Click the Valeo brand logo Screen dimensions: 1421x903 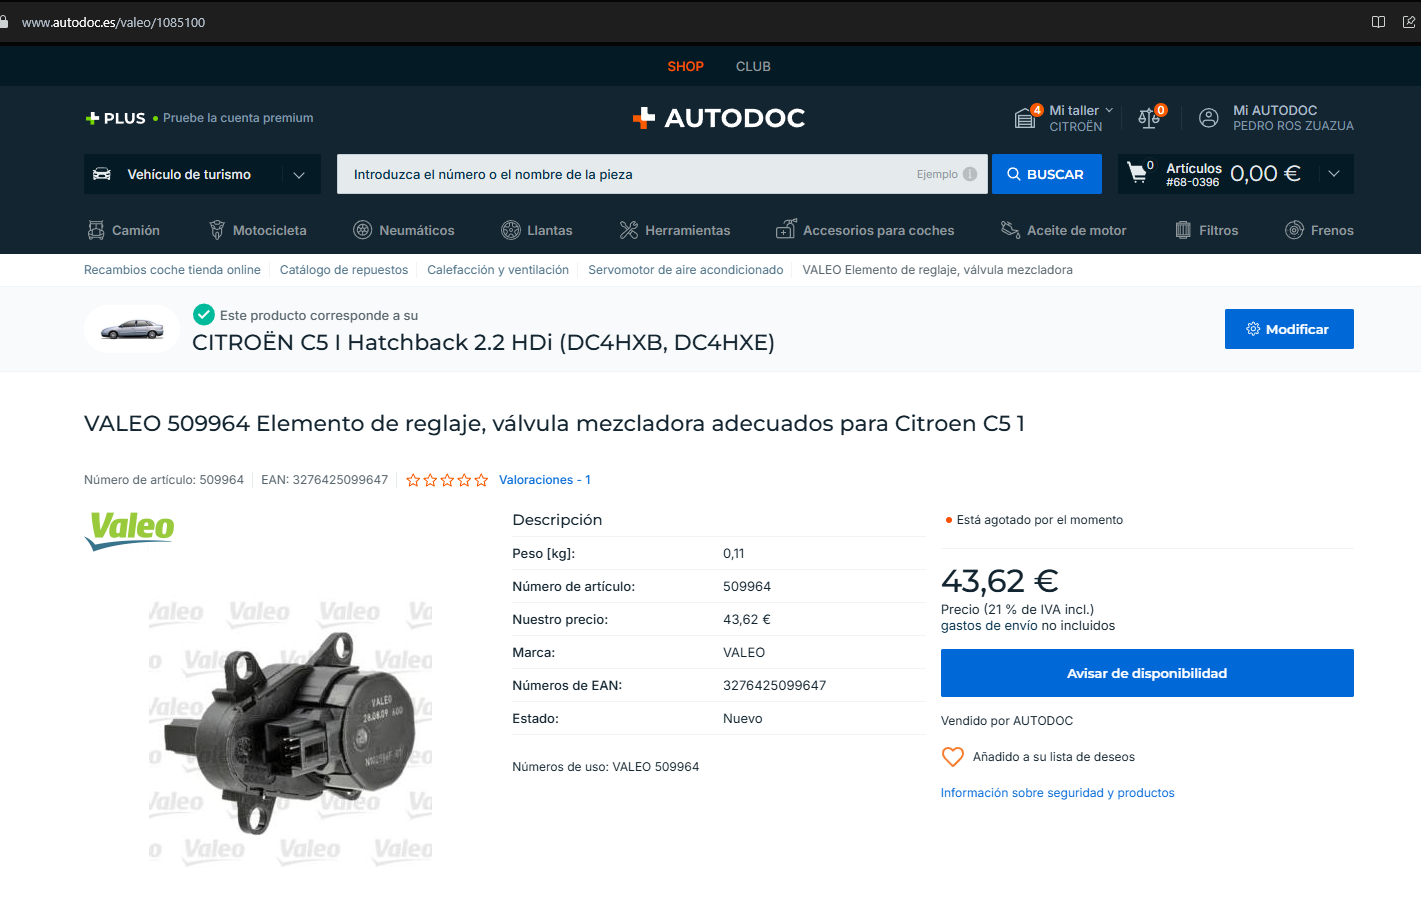pos(130,530)
